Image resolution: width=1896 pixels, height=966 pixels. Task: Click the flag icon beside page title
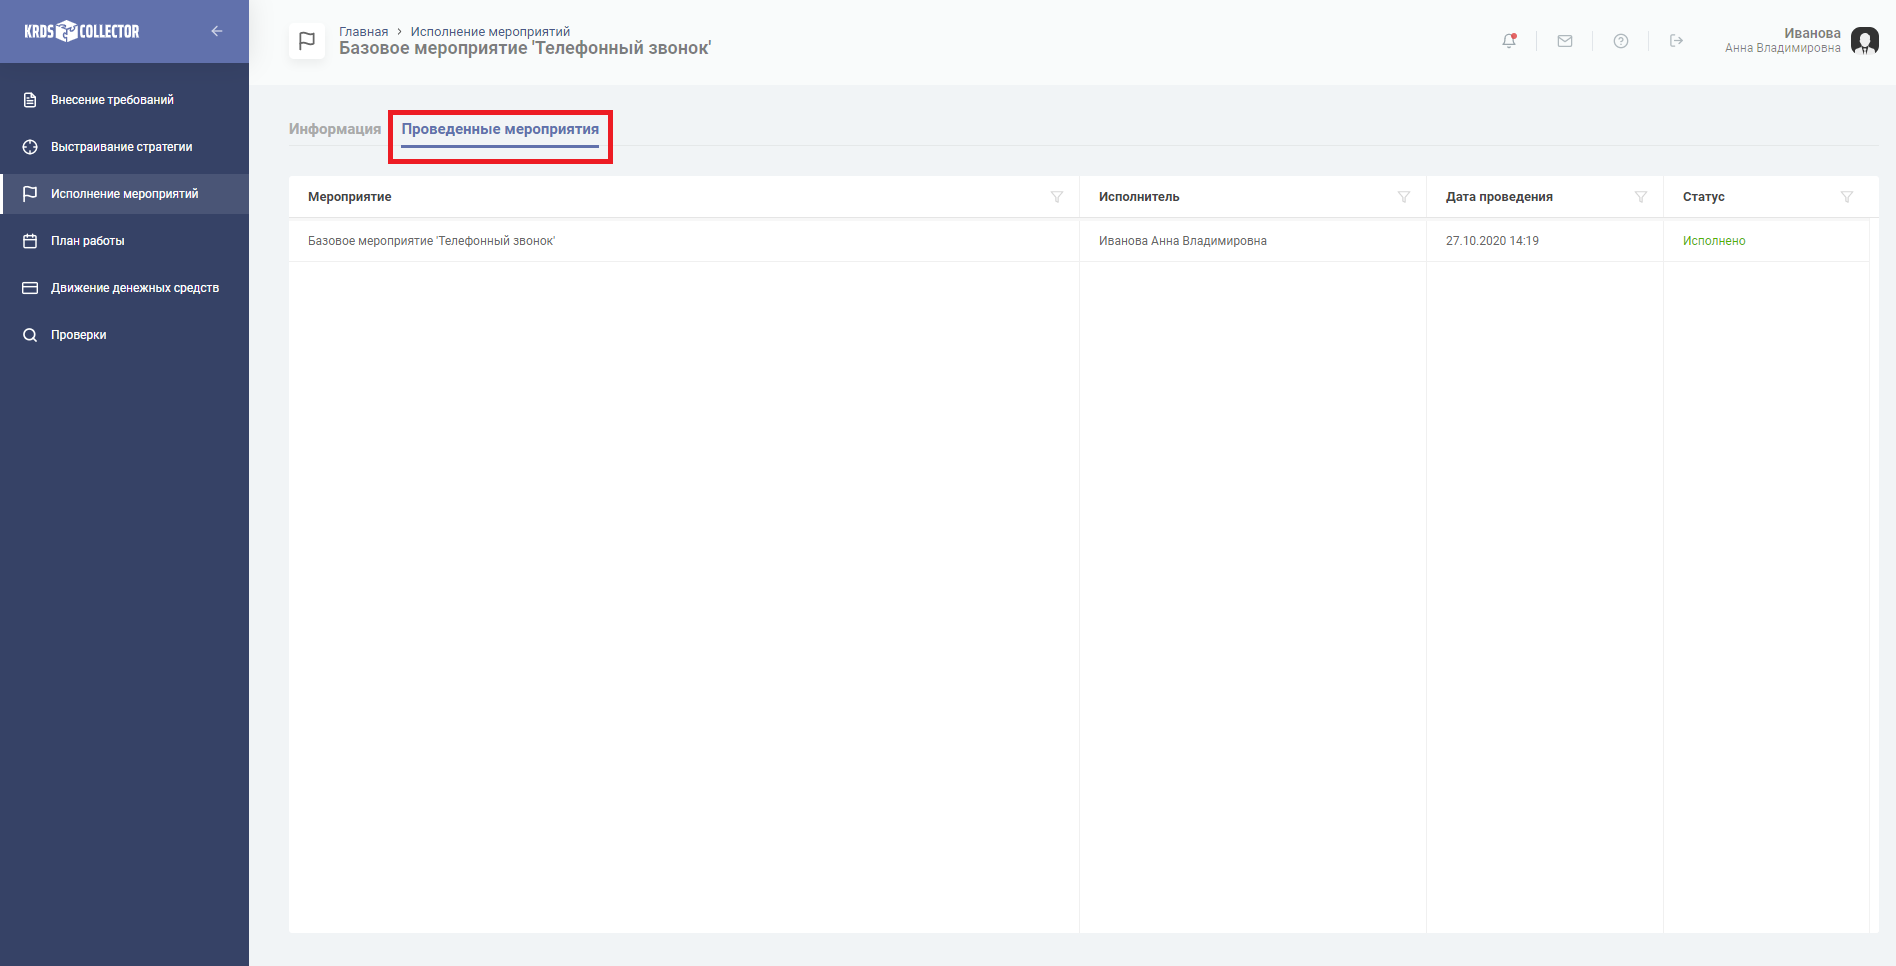(x=307, y=41)
